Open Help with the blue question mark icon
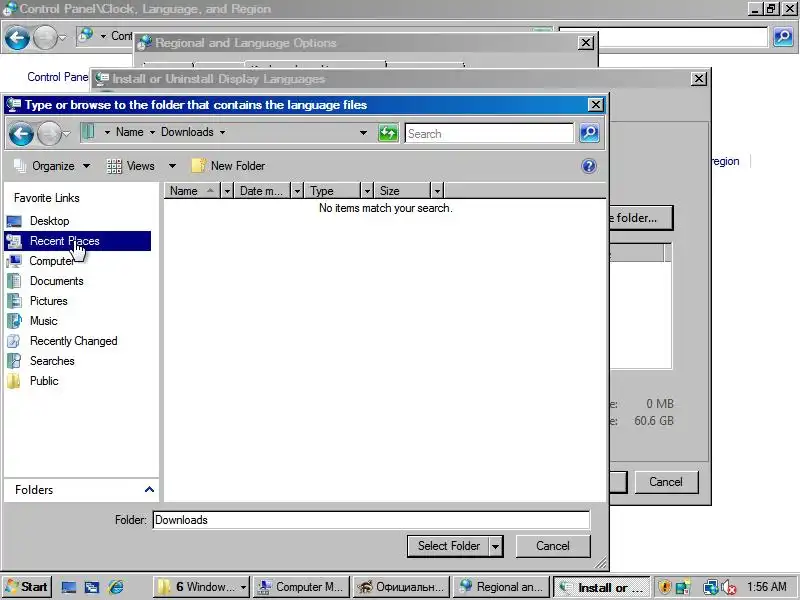 (589, 166)
